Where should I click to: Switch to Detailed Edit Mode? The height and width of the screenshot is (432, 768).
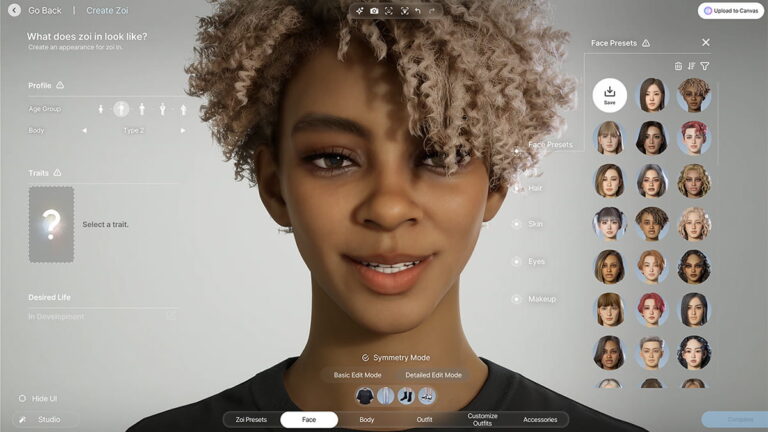tap(433, 375)
